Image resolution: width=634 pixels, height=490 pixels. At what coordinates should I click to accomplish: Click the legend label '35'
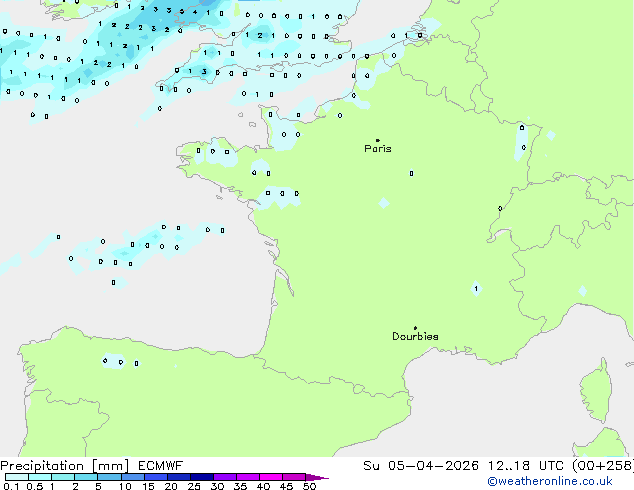(x=240, y=486)
